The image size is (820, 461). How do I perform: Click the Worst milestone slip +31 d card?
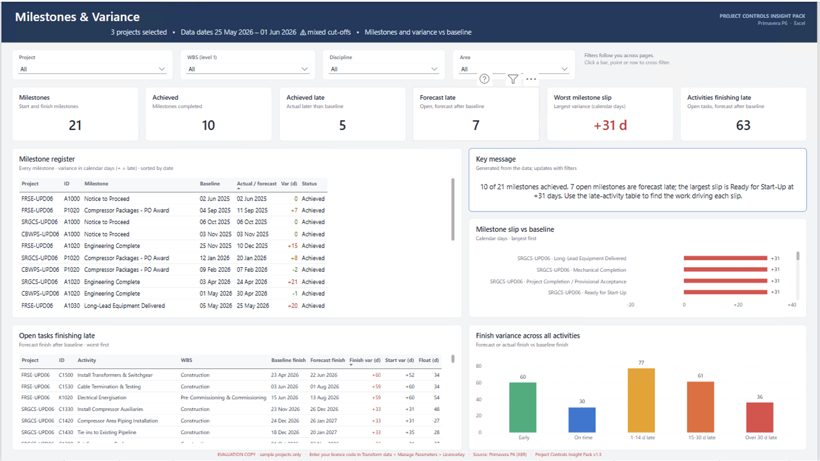point(610,114)
